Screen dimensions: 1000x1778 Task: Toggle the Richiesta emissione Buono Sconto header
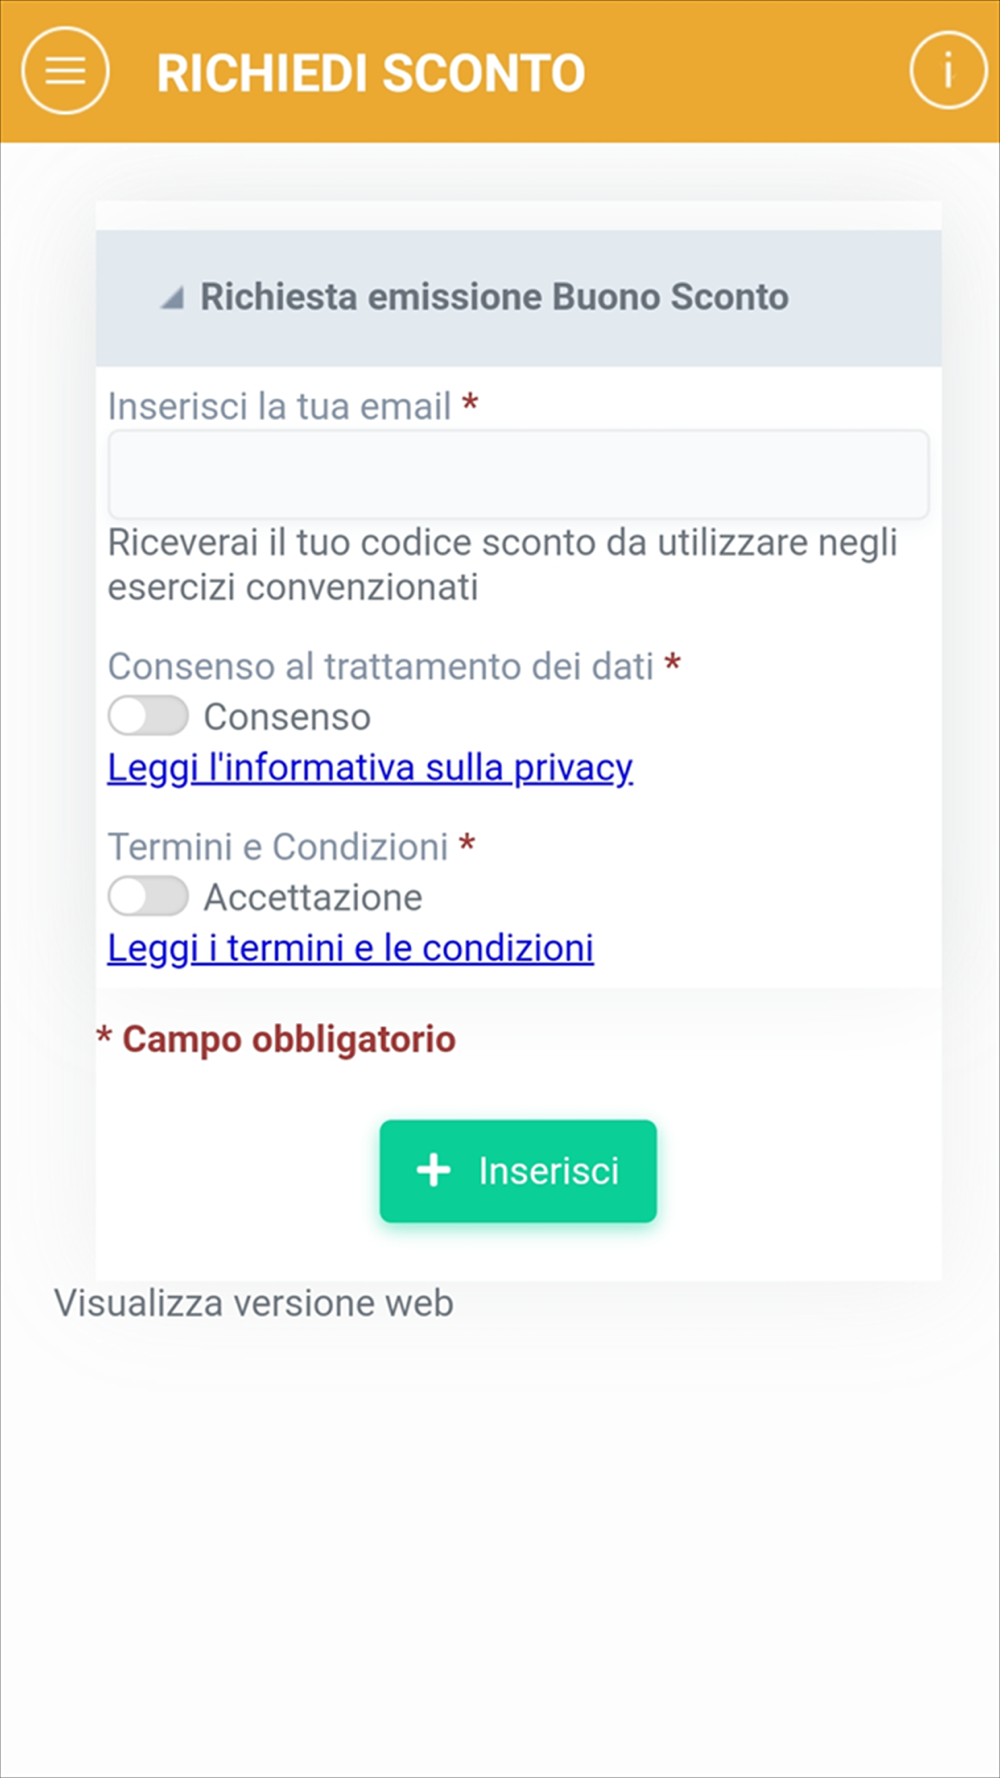point(518,298)
